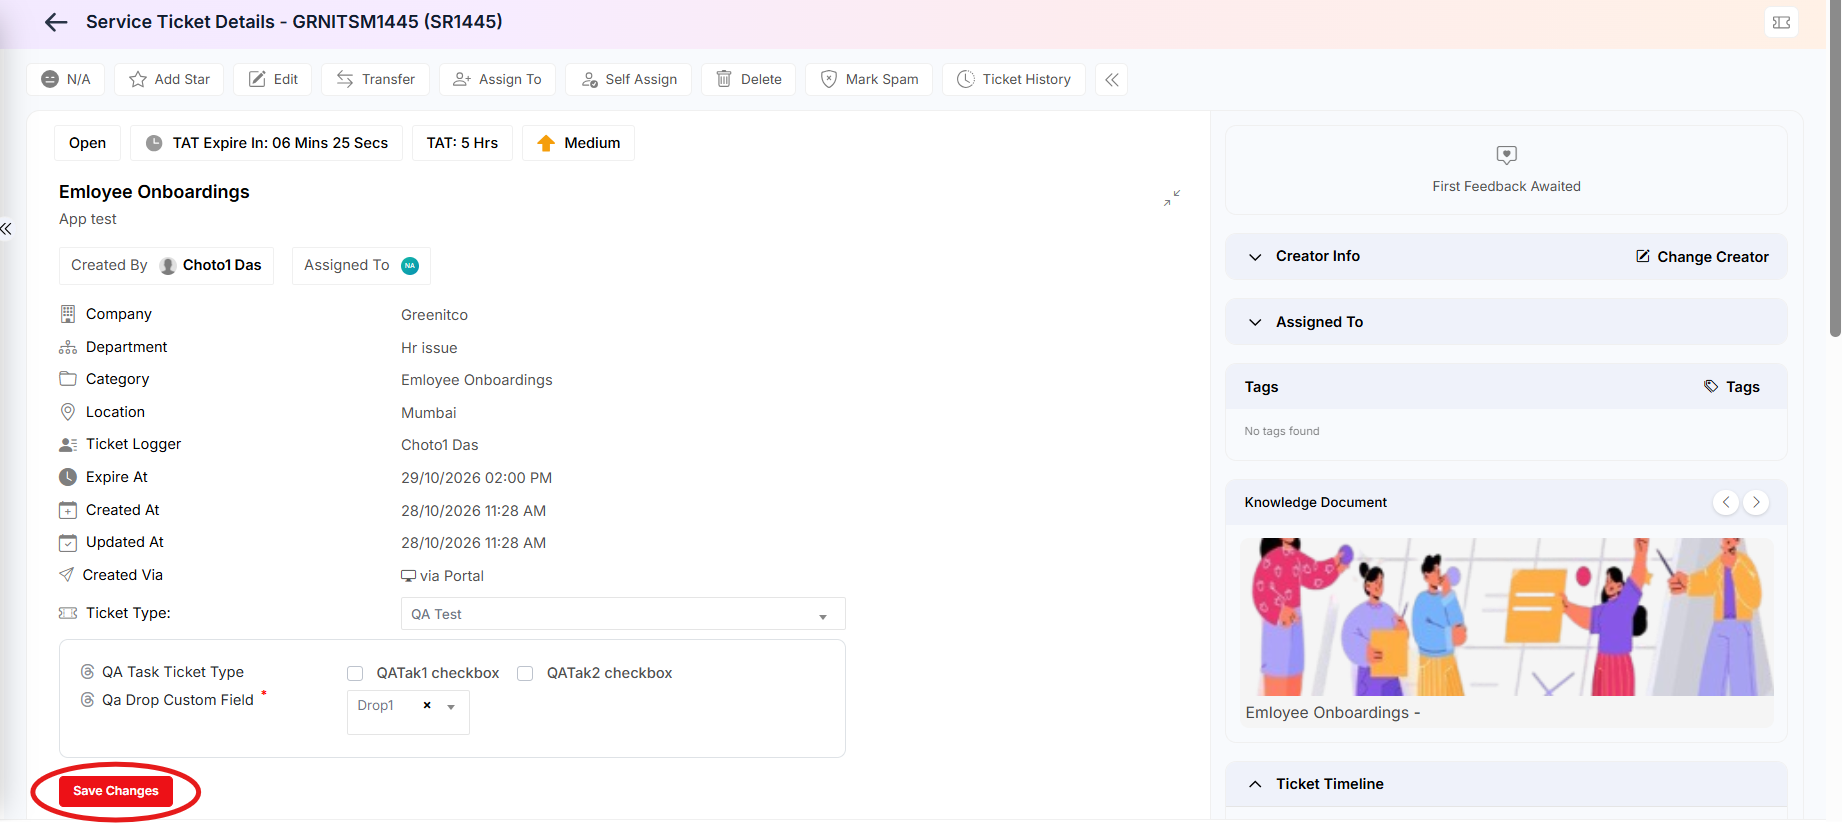Click the N/A status button

tap(66, 79)
